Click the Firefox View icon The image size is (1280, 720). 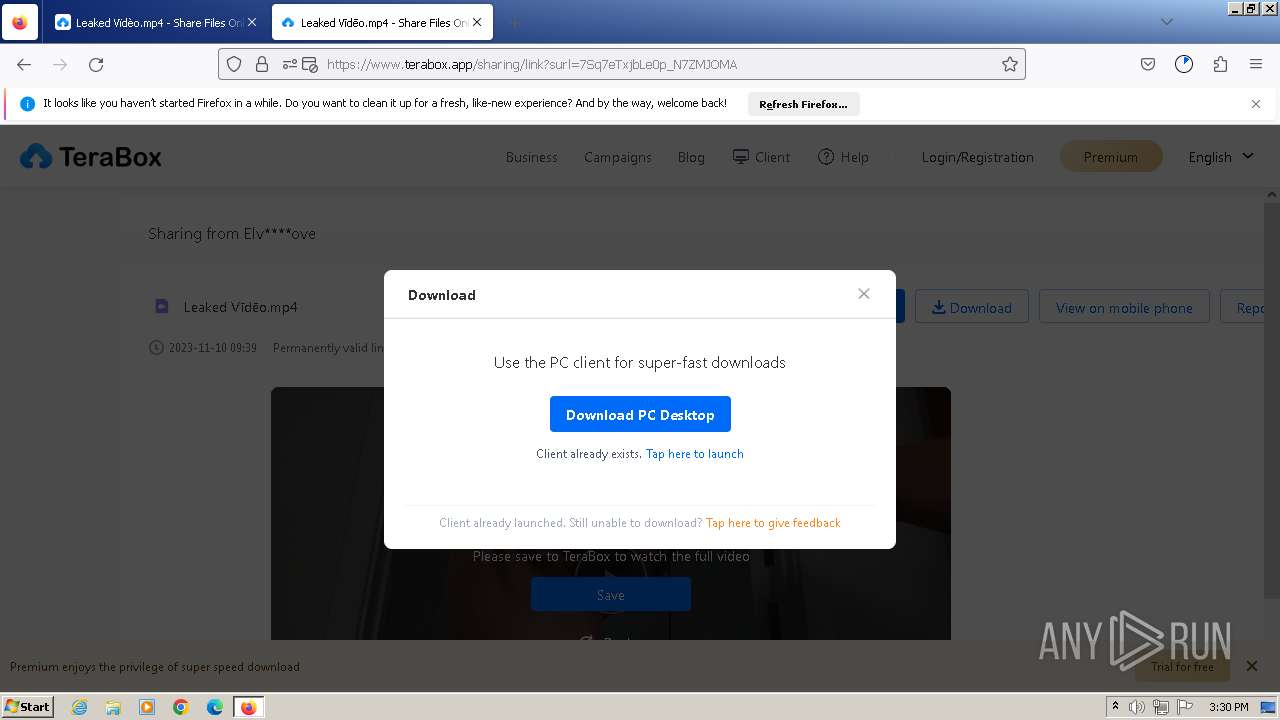[20, 22]
